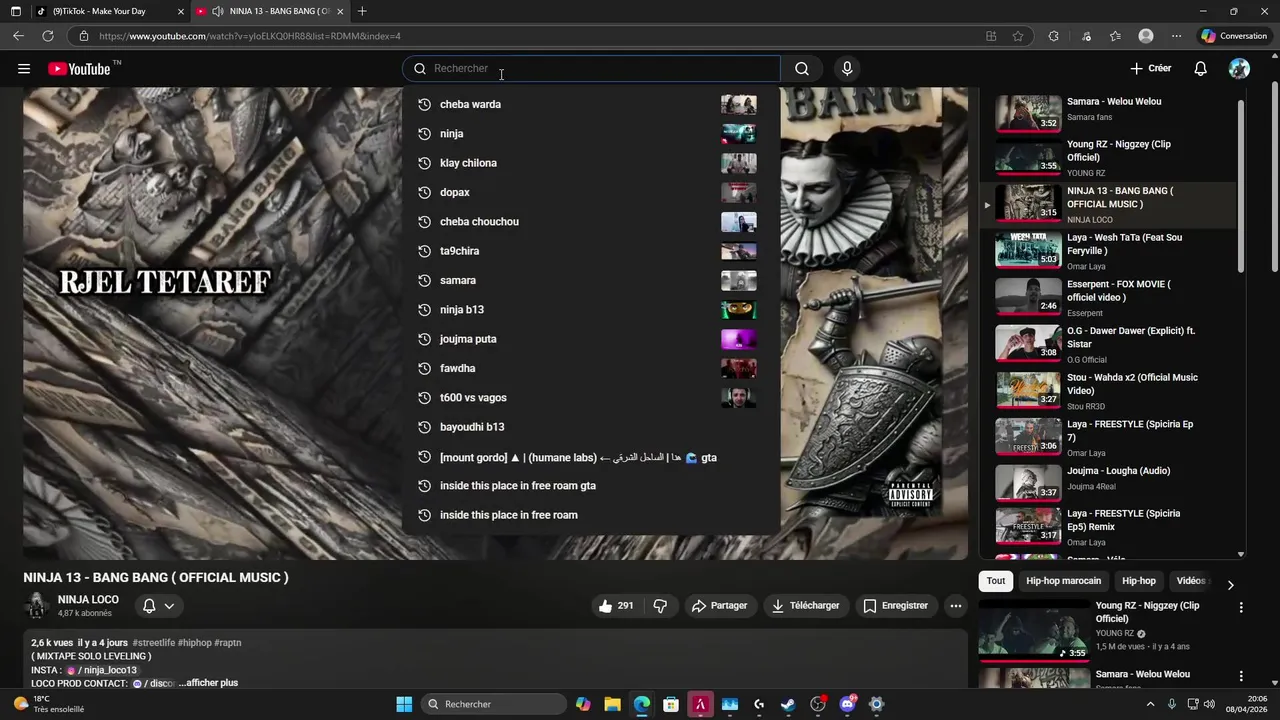
Task: Open the YouTube hamburger guide menu
Action: tap(24, 69)
